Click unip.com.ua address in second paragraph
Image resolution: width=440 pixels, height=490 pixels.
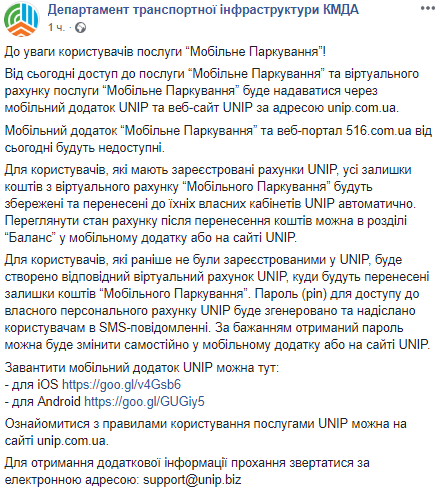pyautogui.click(x=362, y=108)
